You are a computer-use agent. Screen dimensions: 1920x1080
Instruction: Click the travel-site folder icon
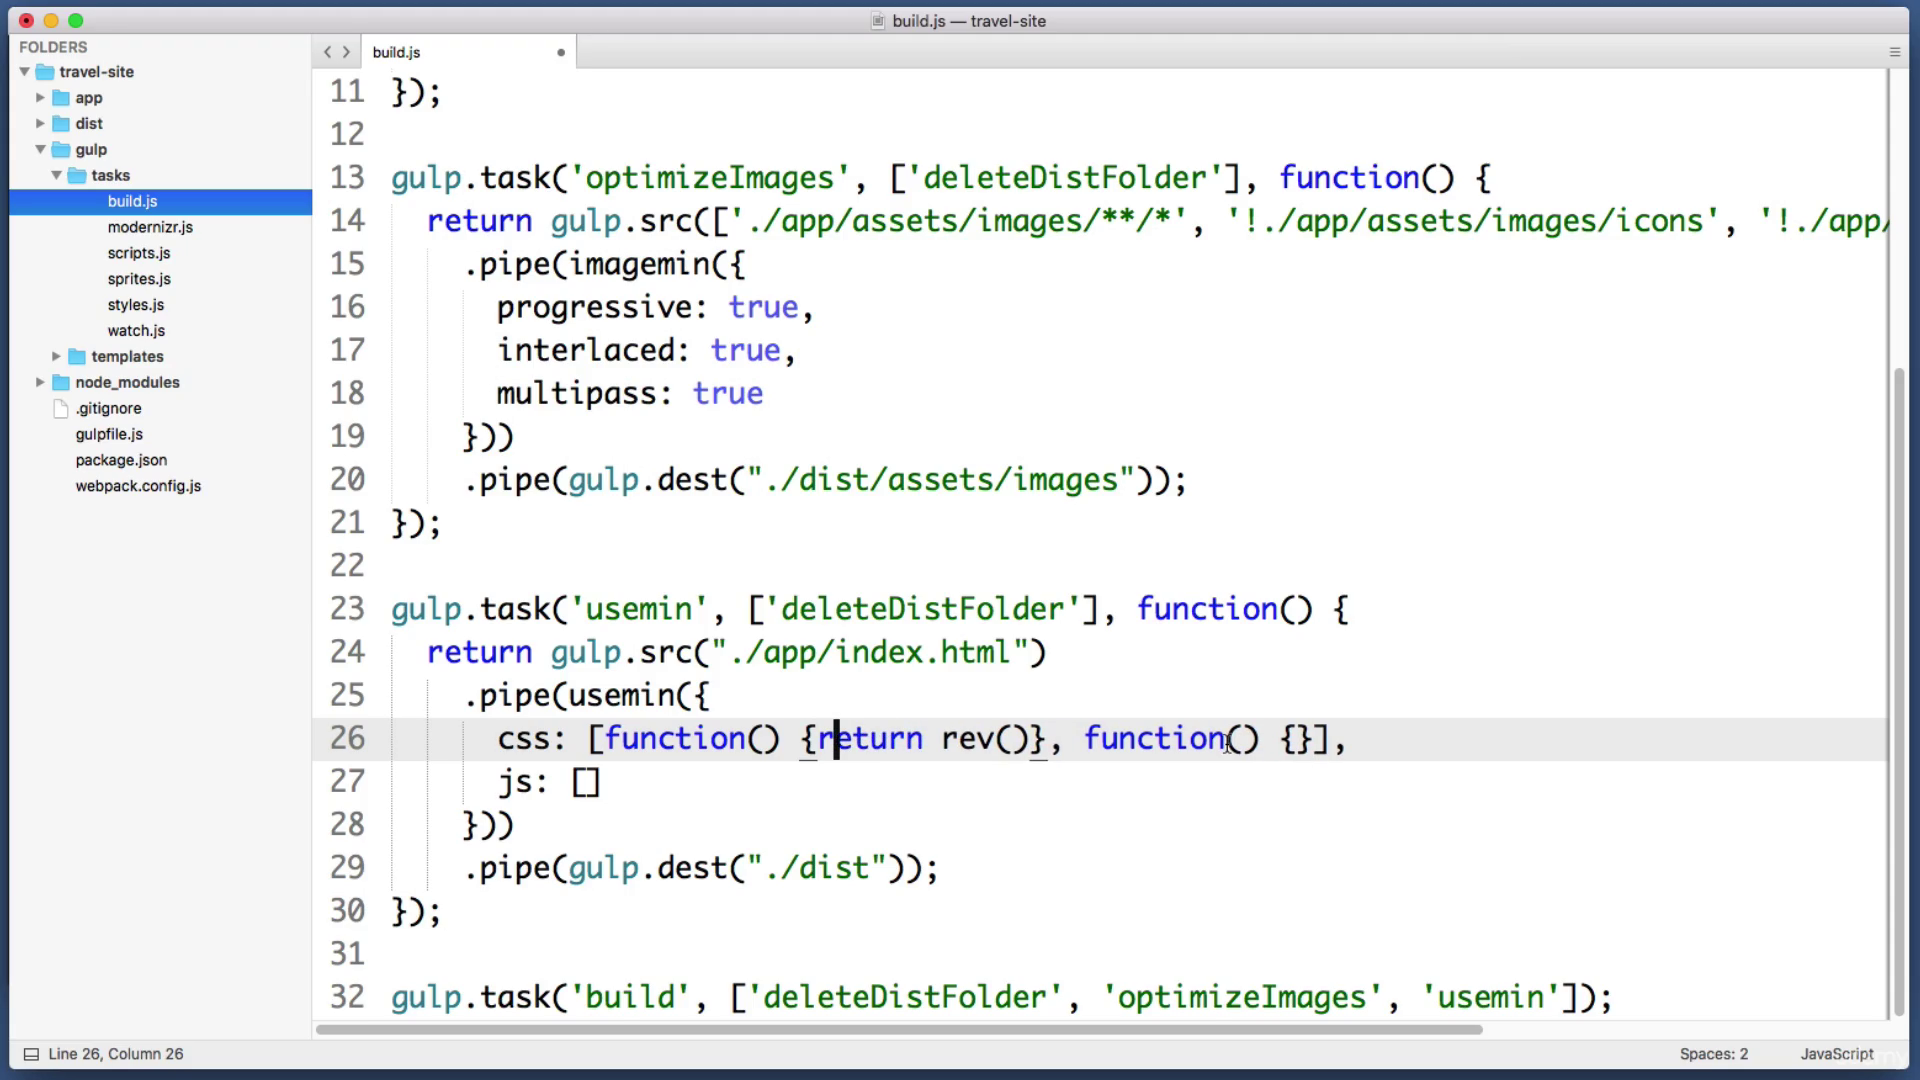click(x=45, y=72)
